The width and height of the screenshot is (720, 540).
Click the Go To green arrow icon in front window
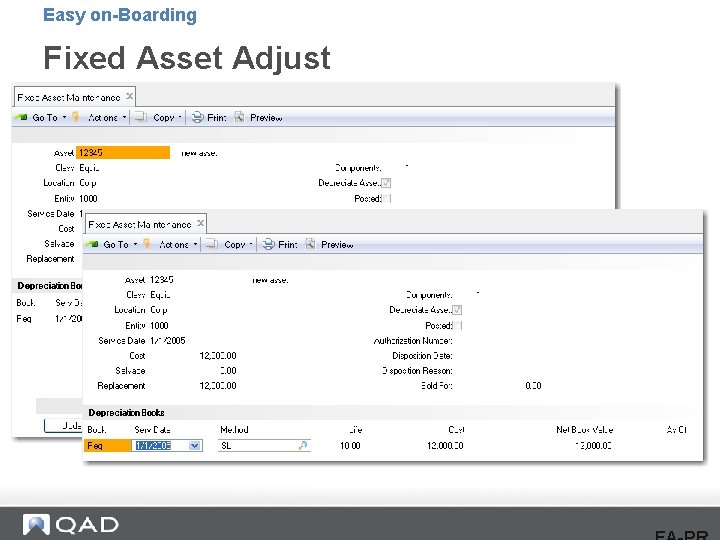[92, 244]
